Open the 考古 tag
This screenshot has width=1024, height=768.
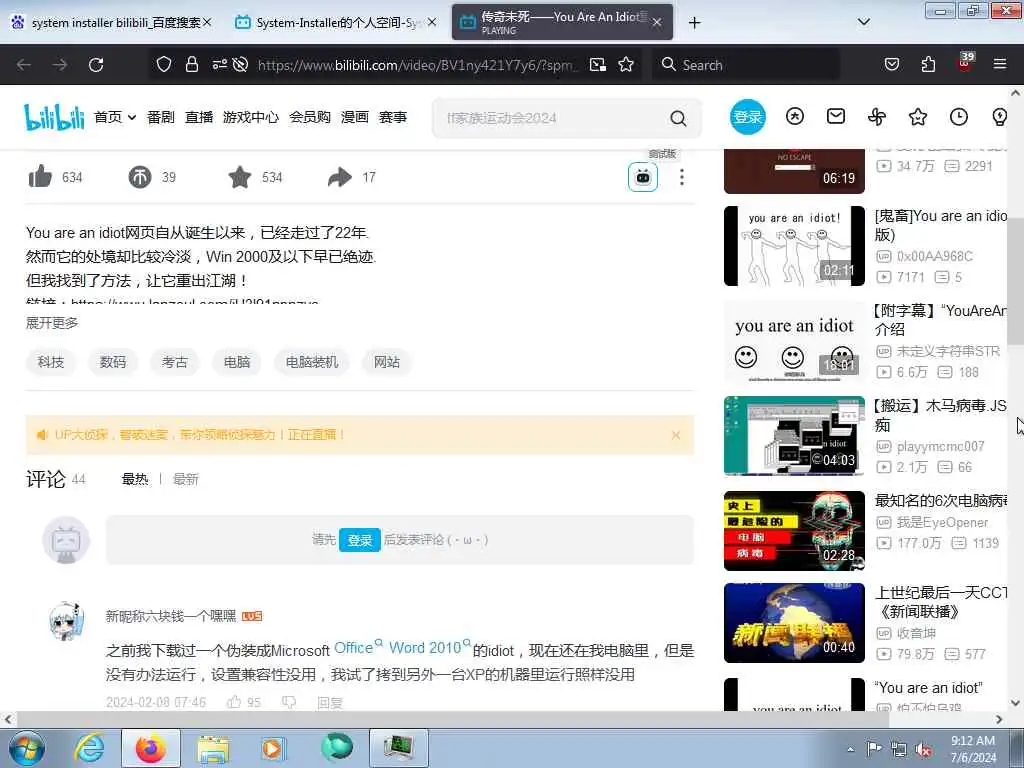pos(175,362)
